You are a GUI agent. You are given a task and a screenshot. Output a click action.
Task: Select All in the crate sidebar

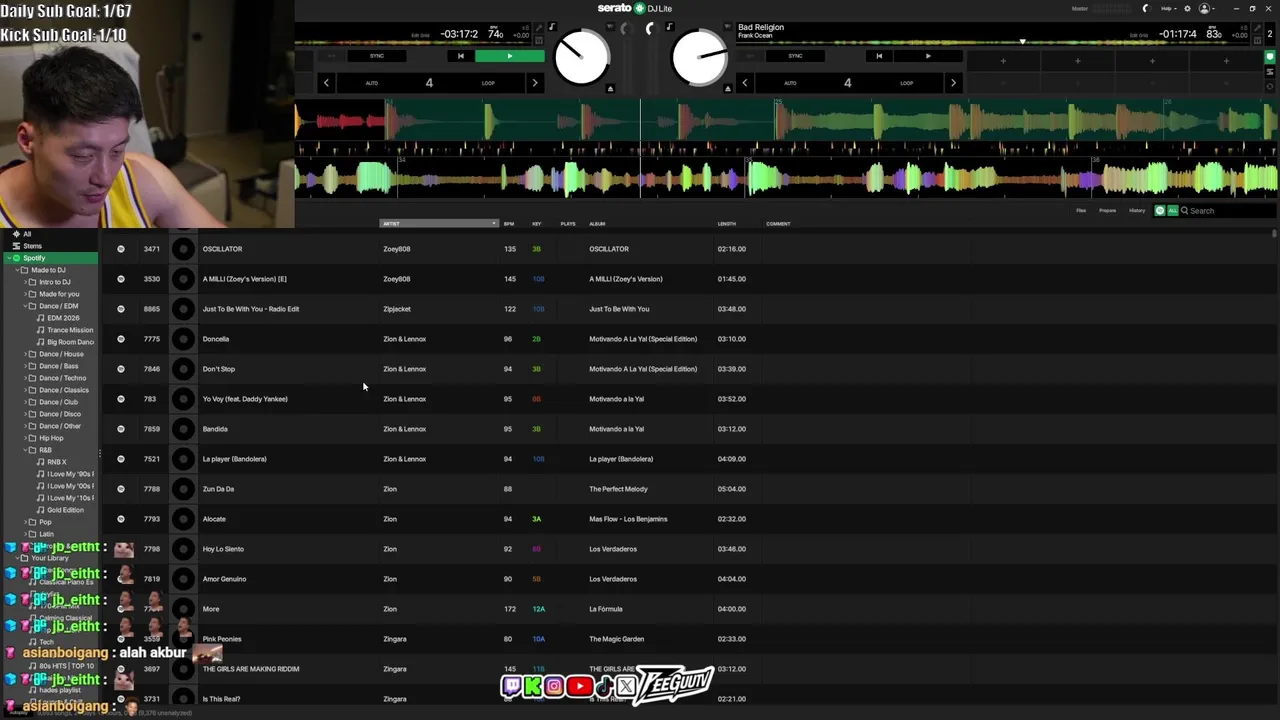27,234
